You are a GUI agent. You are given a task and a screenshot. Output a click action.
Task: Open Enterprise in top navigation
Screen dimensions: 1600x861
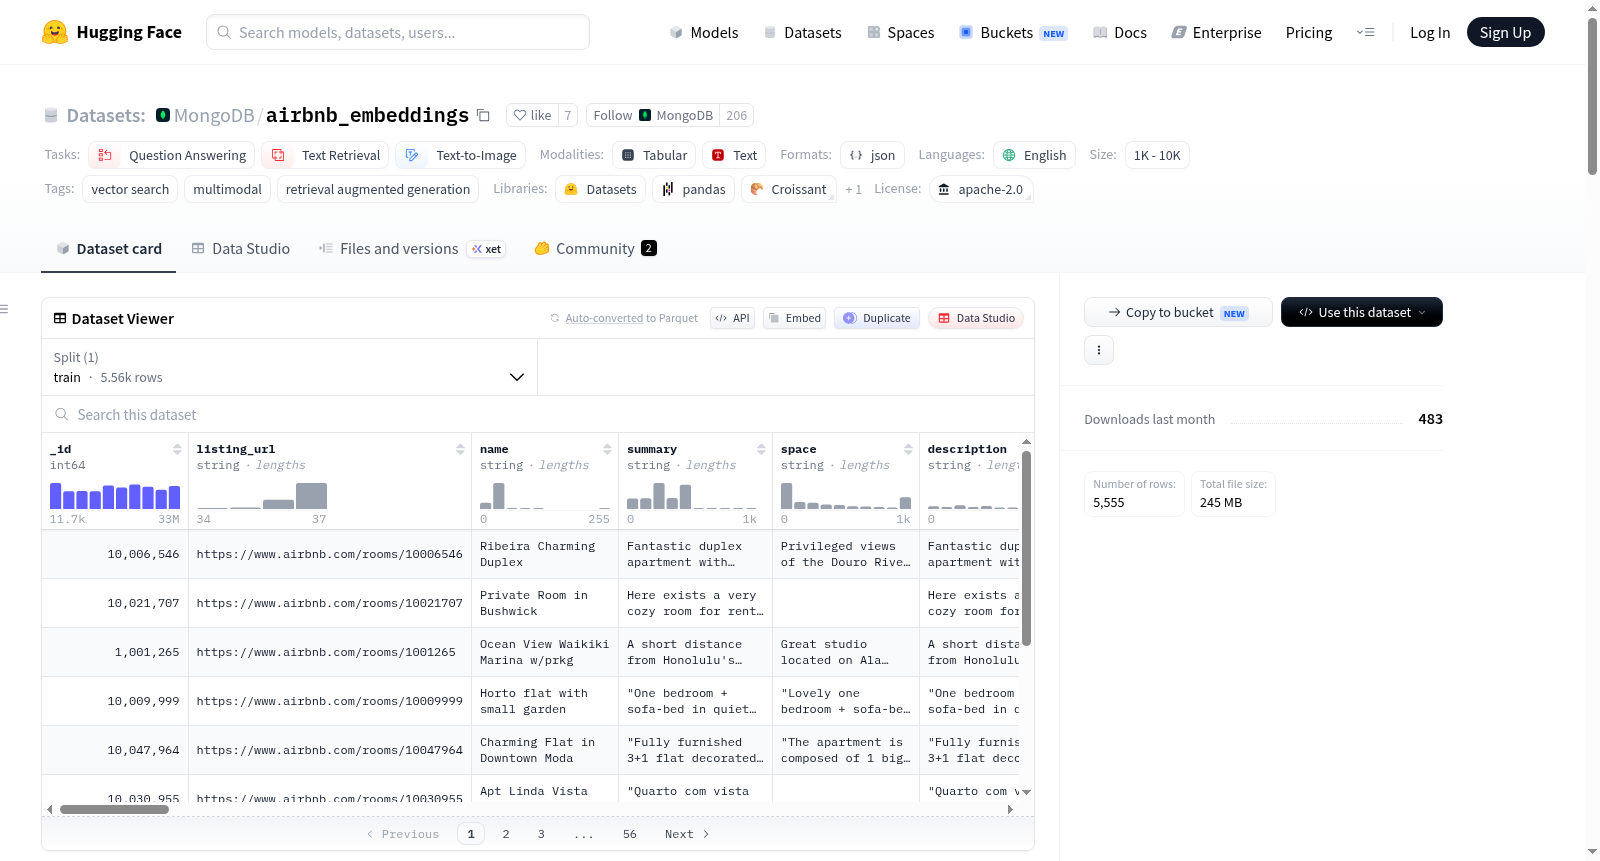(1216, 32)
